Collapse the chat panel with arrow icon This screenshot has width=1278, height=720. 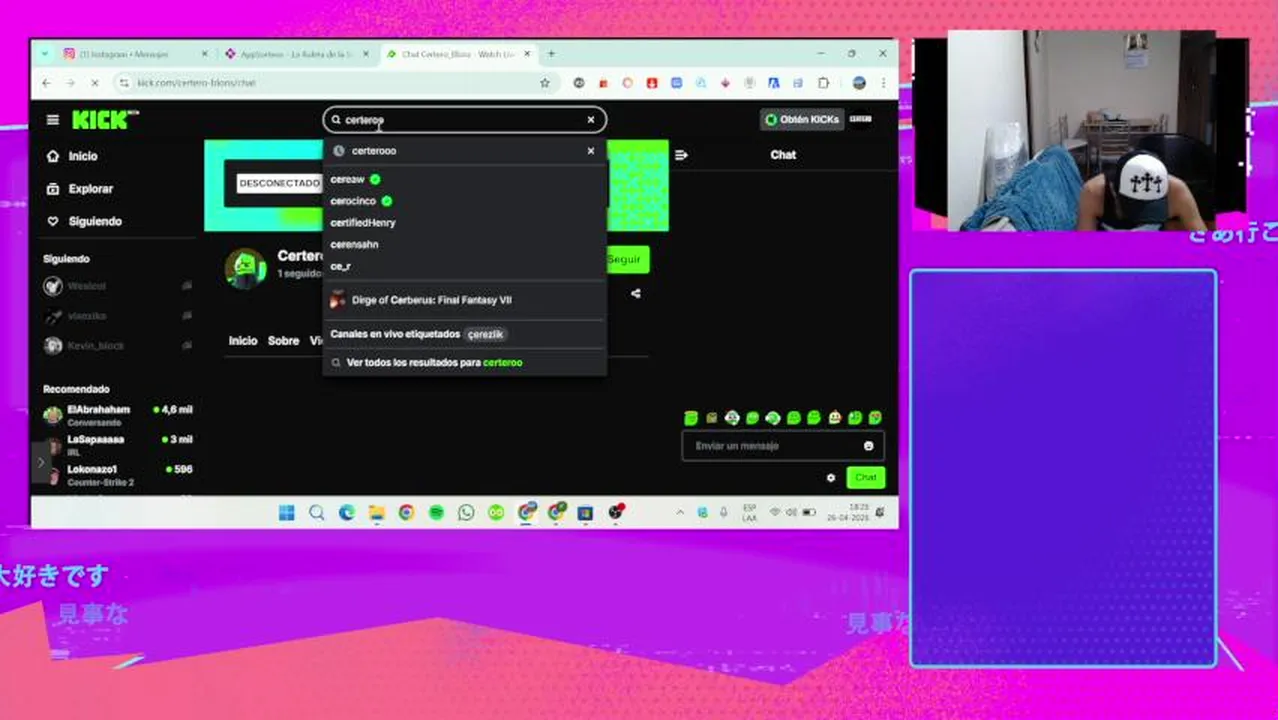[681, 155]
